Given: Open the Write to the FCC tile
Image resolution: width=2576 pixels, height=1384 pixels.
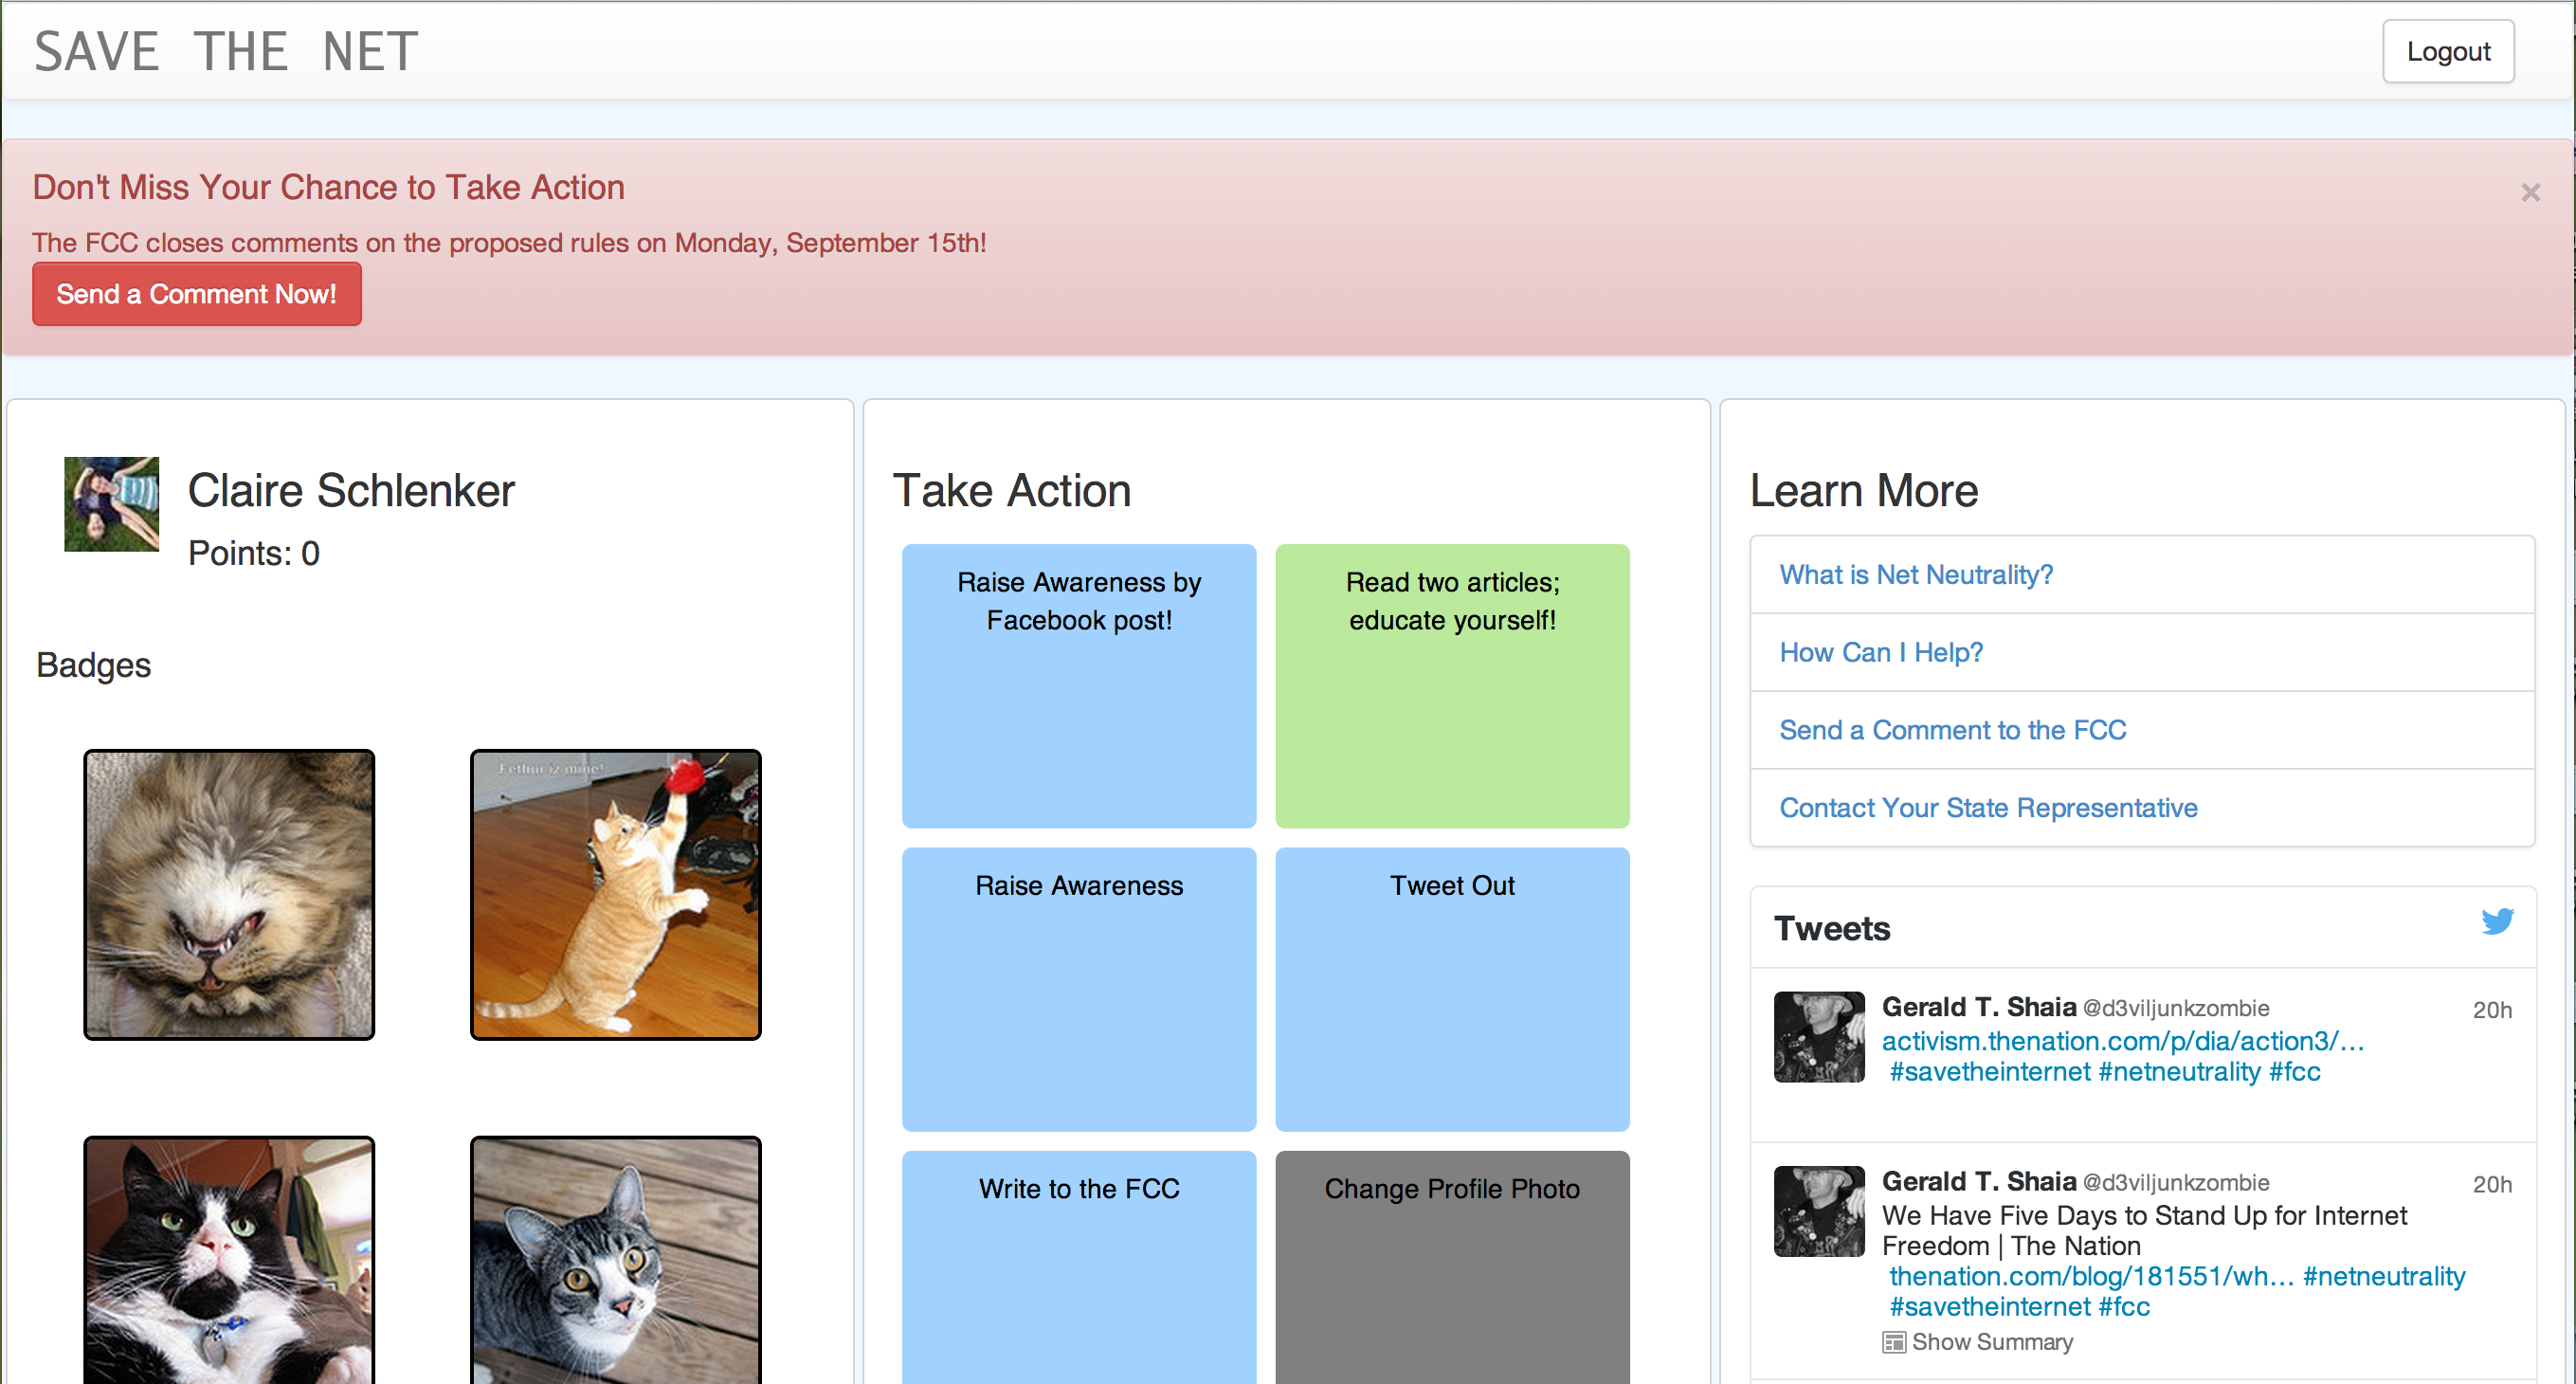Looking at the screenshot, I should 1078,1266.
